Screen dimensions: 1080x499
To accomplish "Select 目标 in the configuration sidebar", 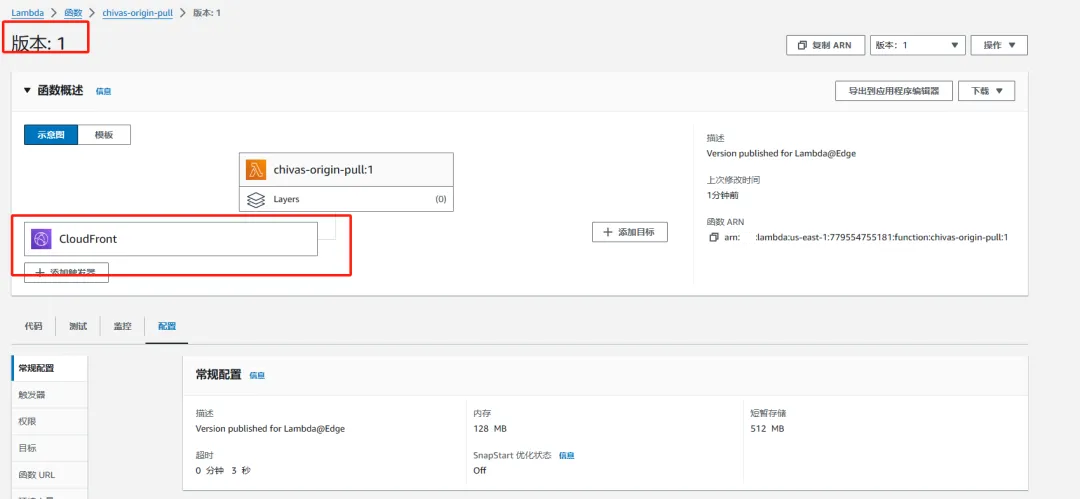I will [50, 448].
